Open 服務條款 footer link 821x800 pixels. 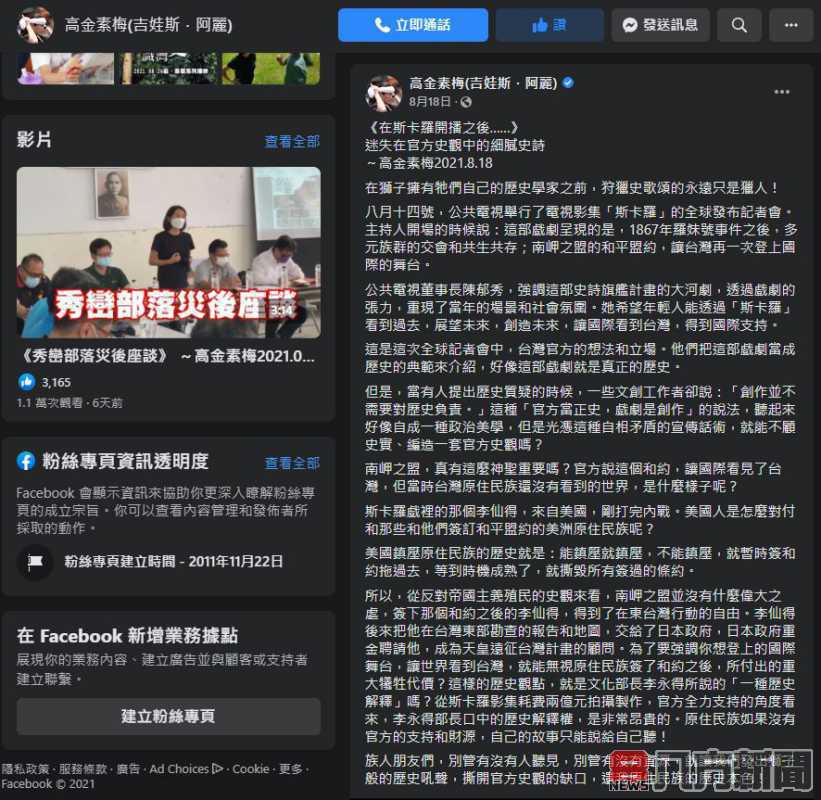pyautogui.click(x=83, y=769)
